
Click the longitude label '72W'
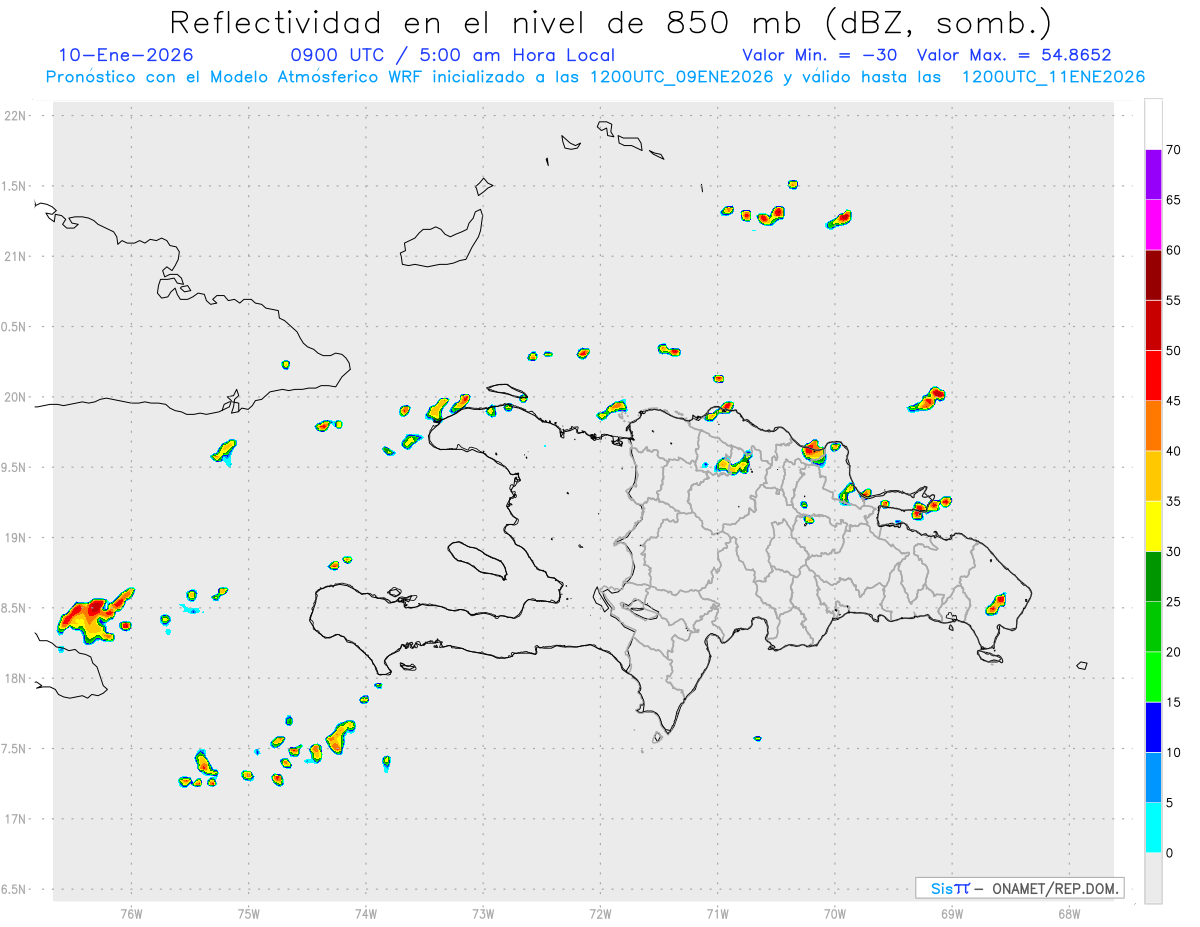(600, 913)
